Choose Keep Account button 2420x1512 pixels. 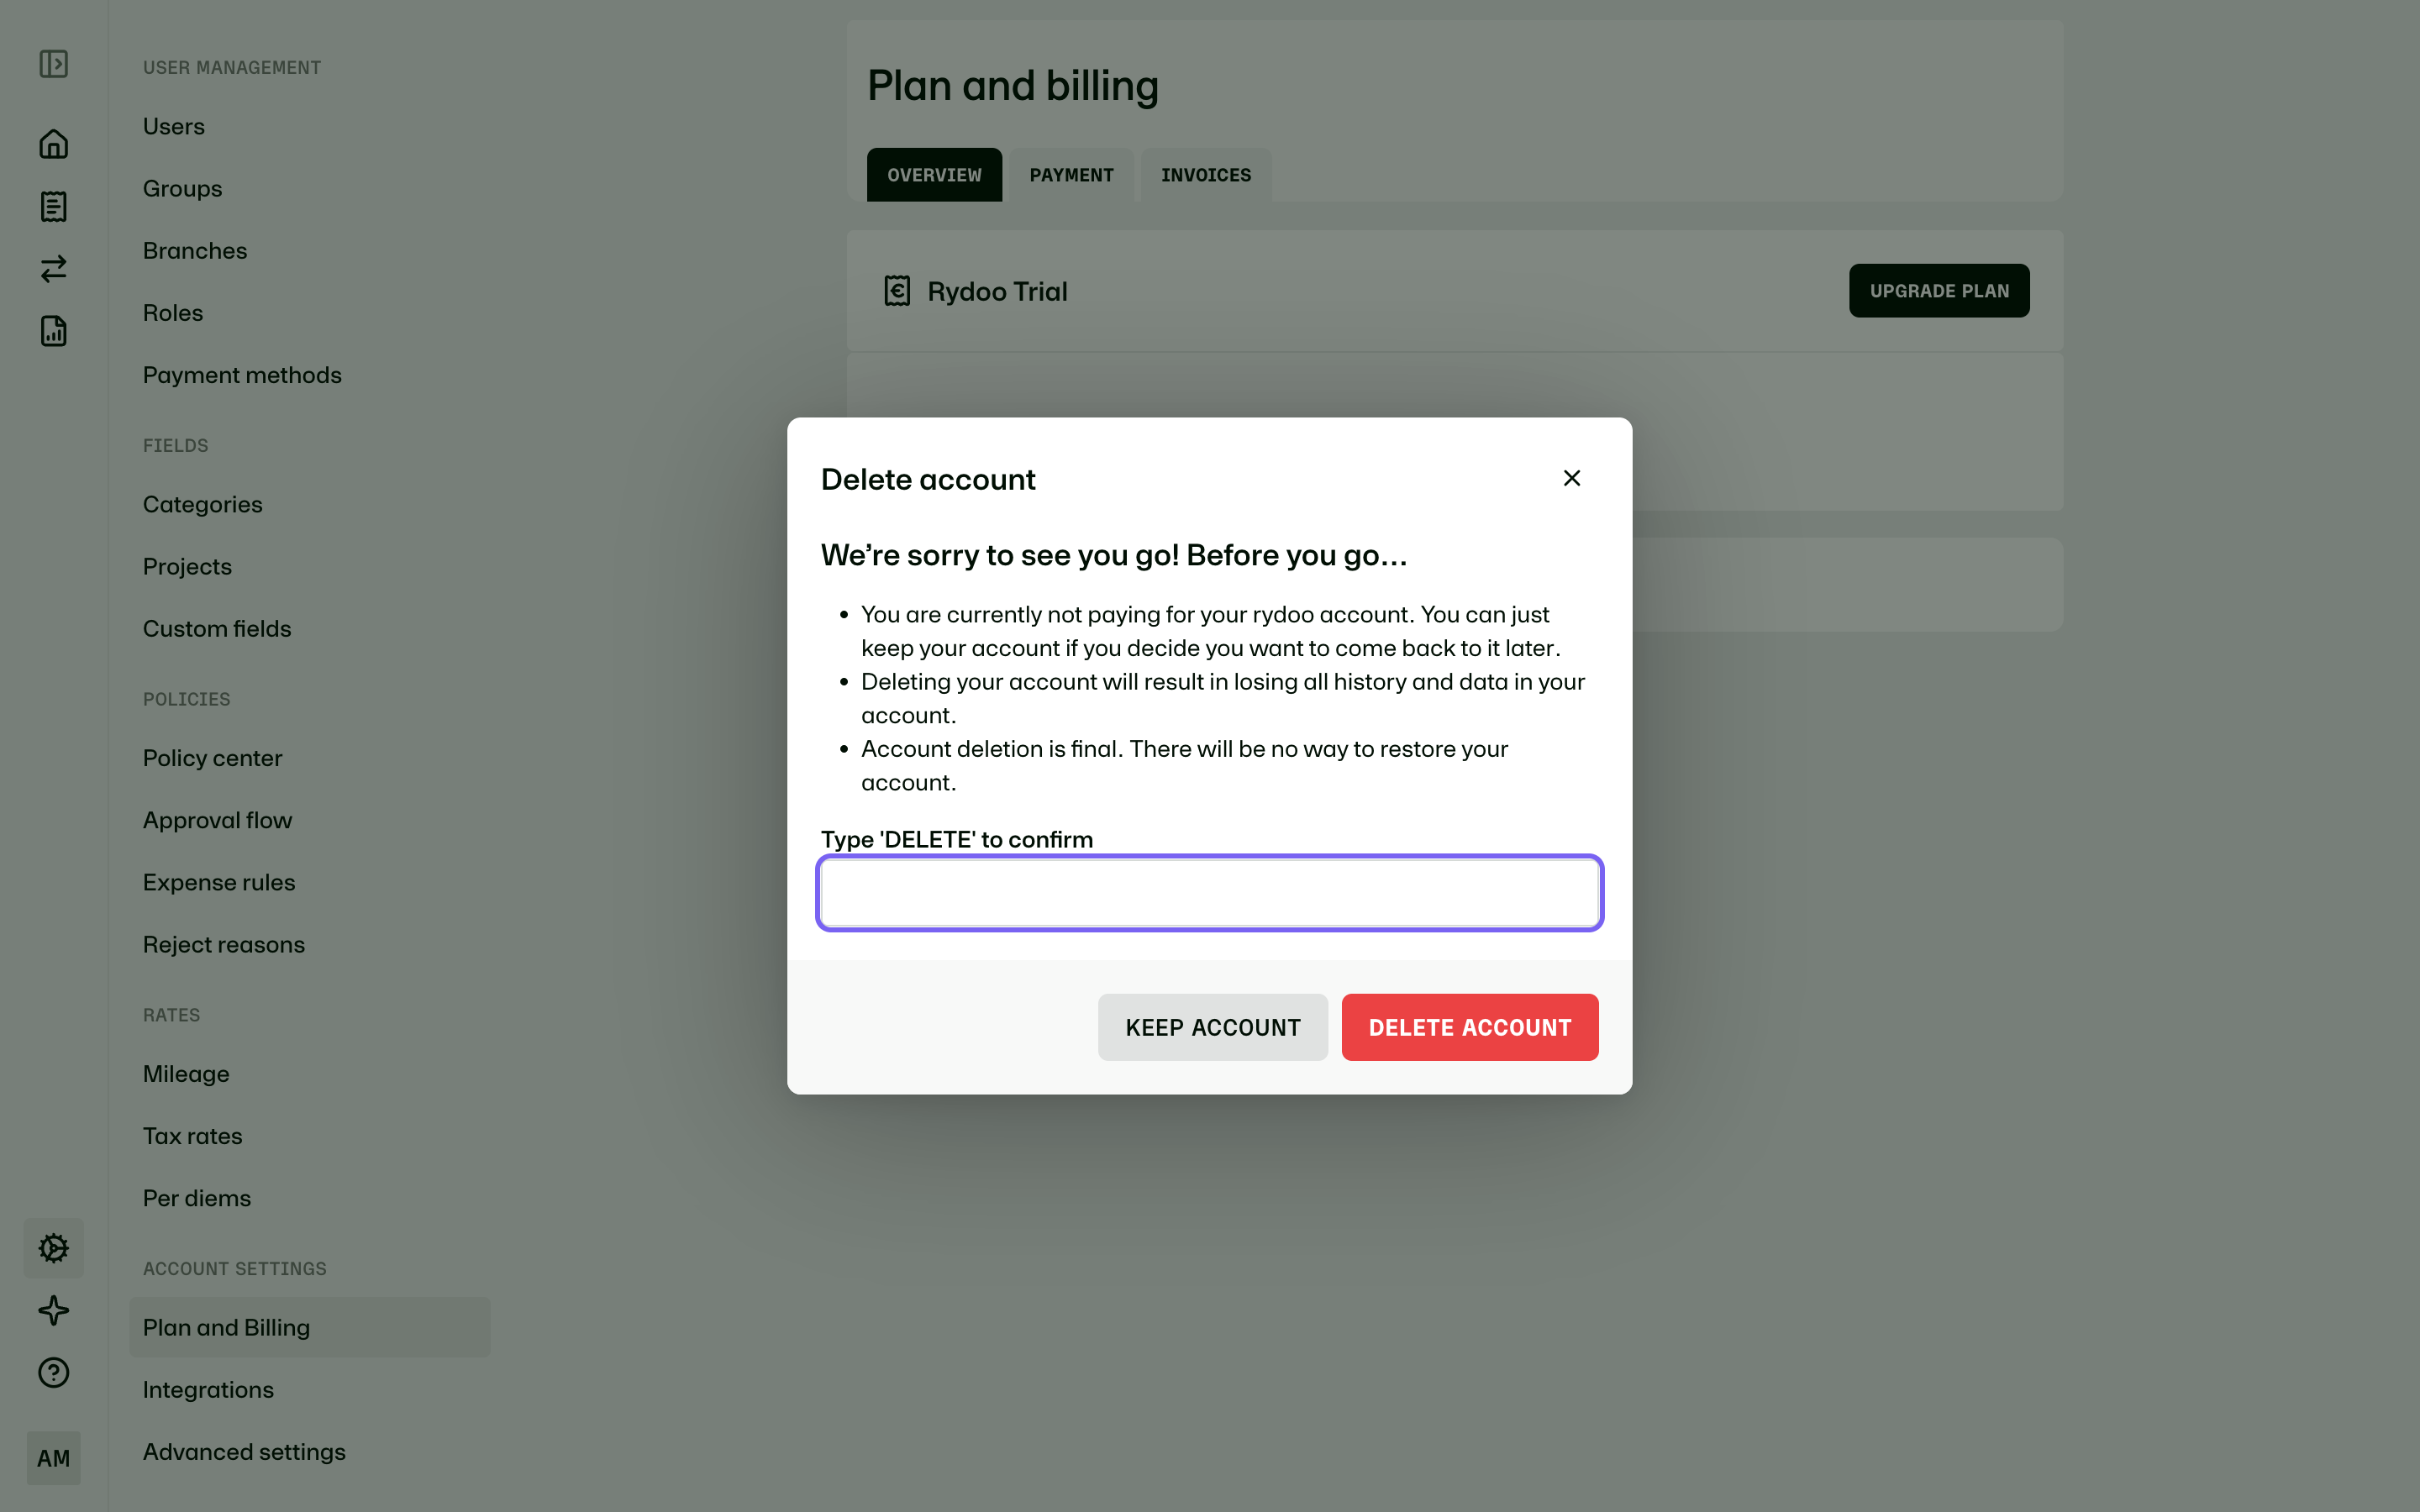1213,1027
